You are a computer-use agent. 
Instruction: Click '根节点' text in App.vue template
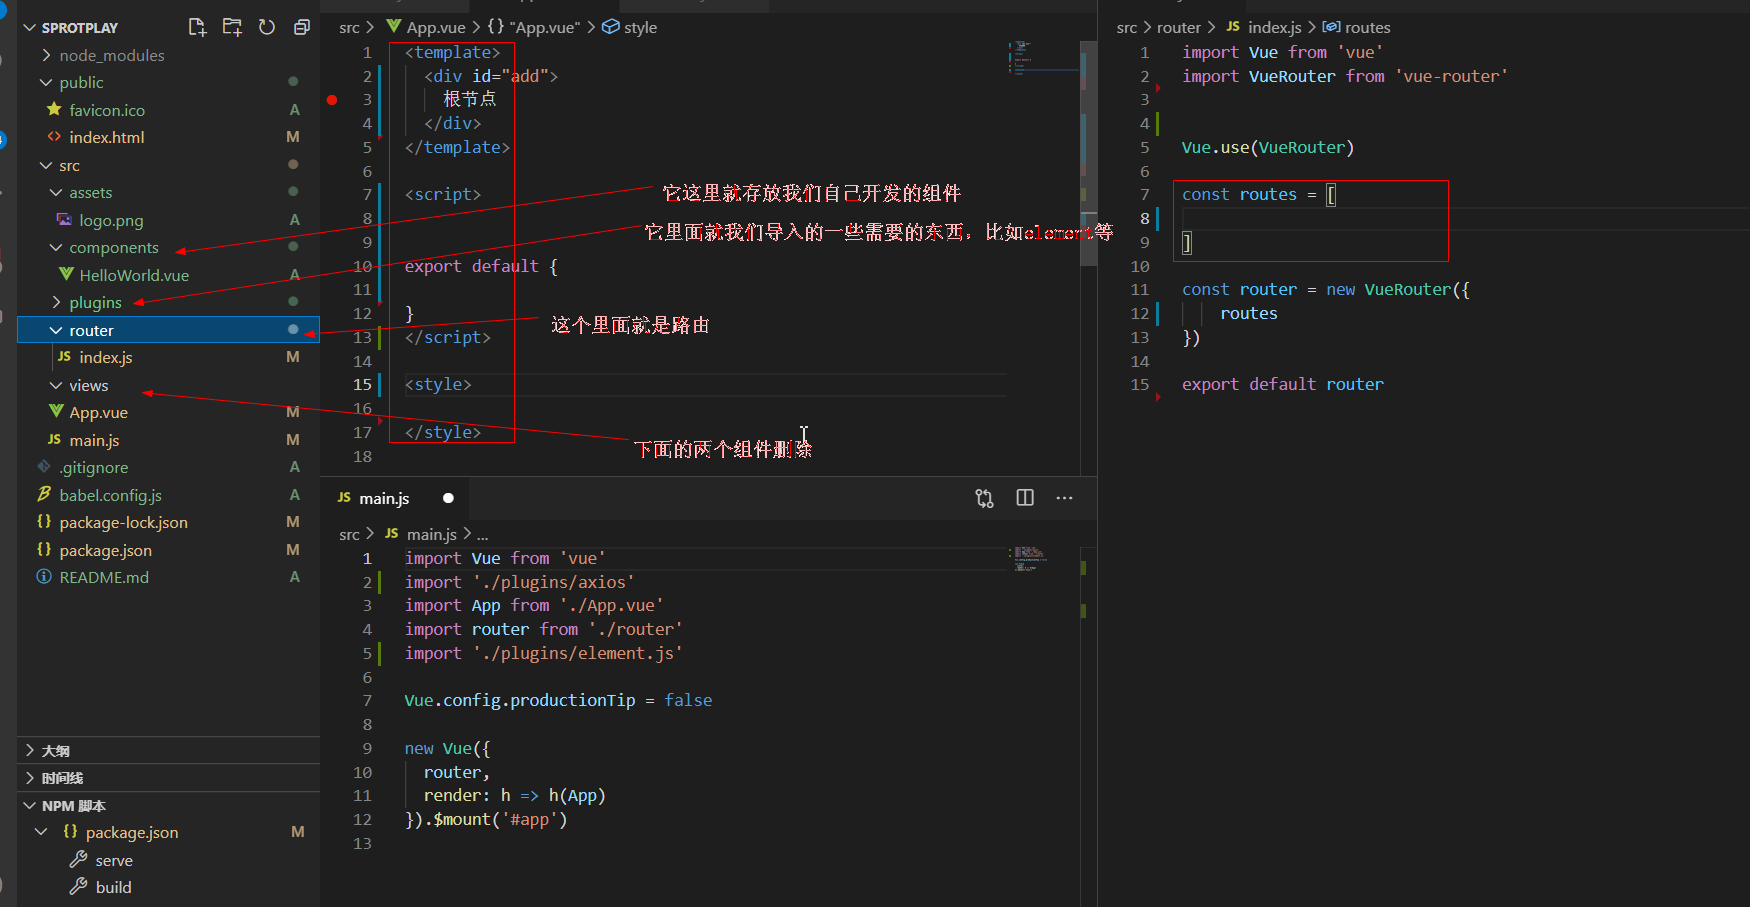tap(470, 99)
